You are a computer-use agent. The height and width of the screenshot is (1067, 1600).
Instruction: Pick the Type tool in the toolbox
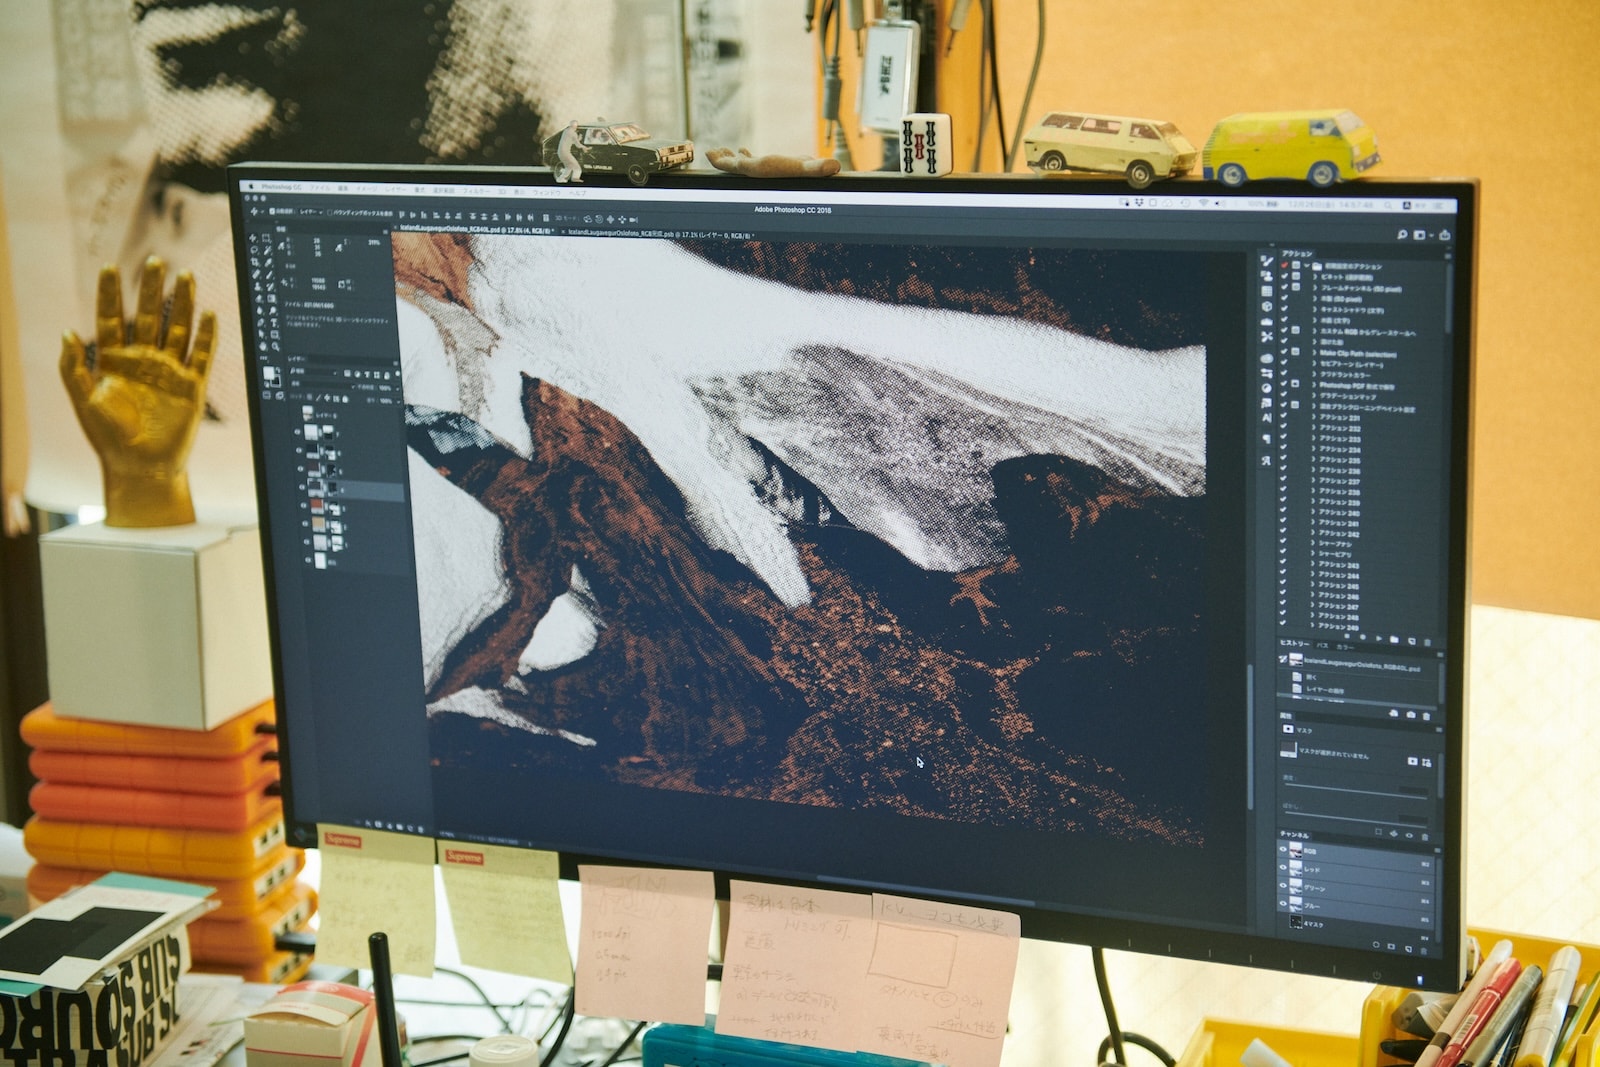(274, 322)
